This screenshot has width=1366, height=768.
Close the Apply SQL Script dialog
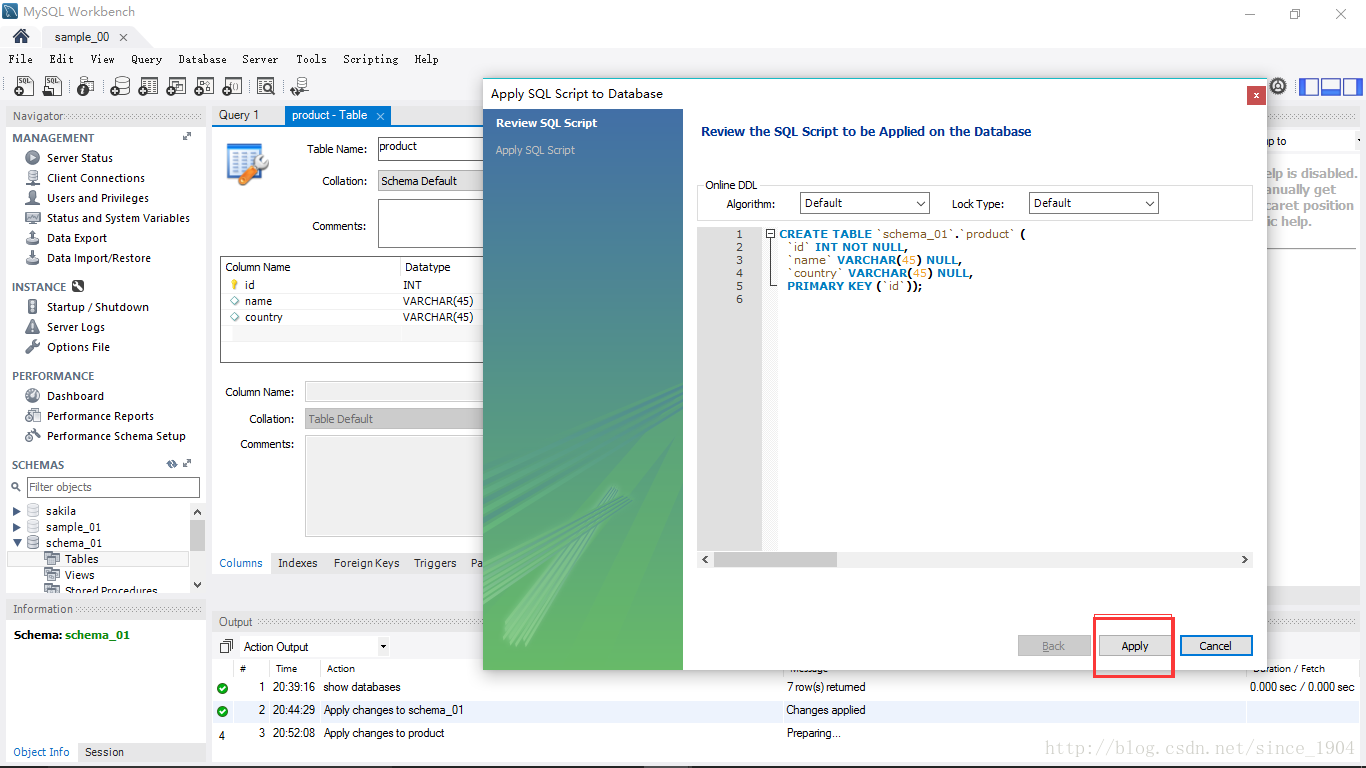(x=1255, y=95)
